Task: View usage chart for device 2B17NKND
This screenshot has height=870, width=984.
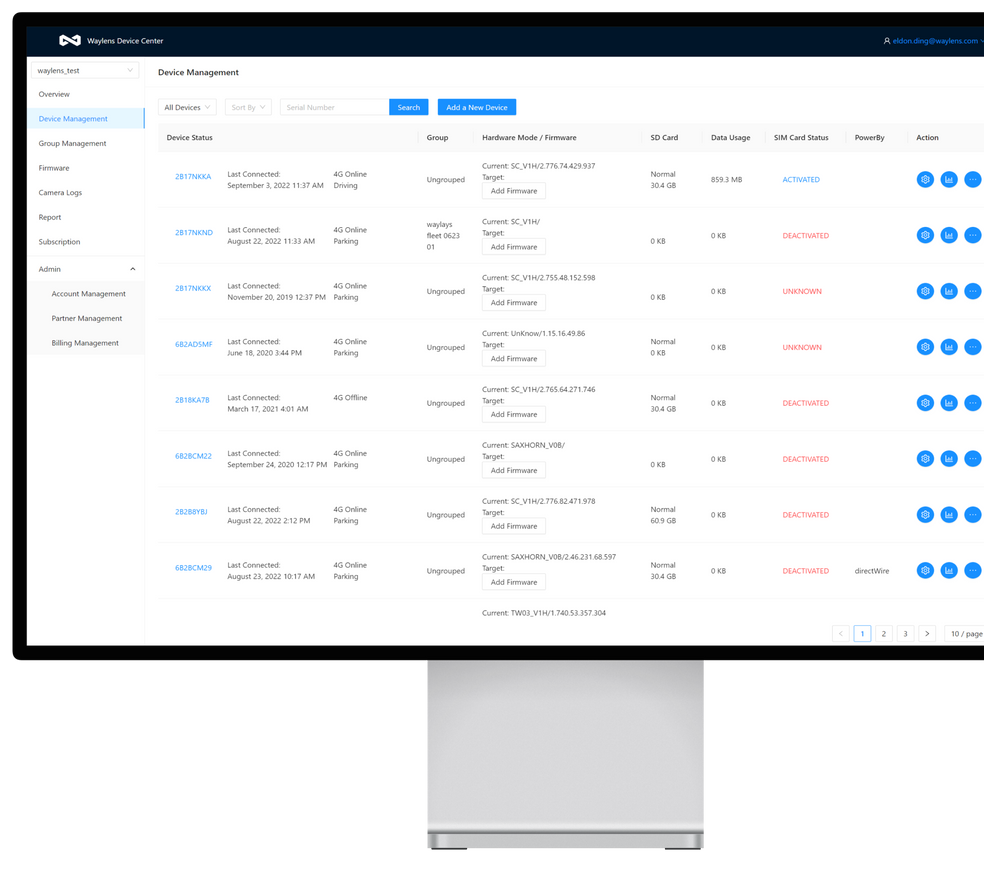Action: pyautogui.click(x=949, y=235)
